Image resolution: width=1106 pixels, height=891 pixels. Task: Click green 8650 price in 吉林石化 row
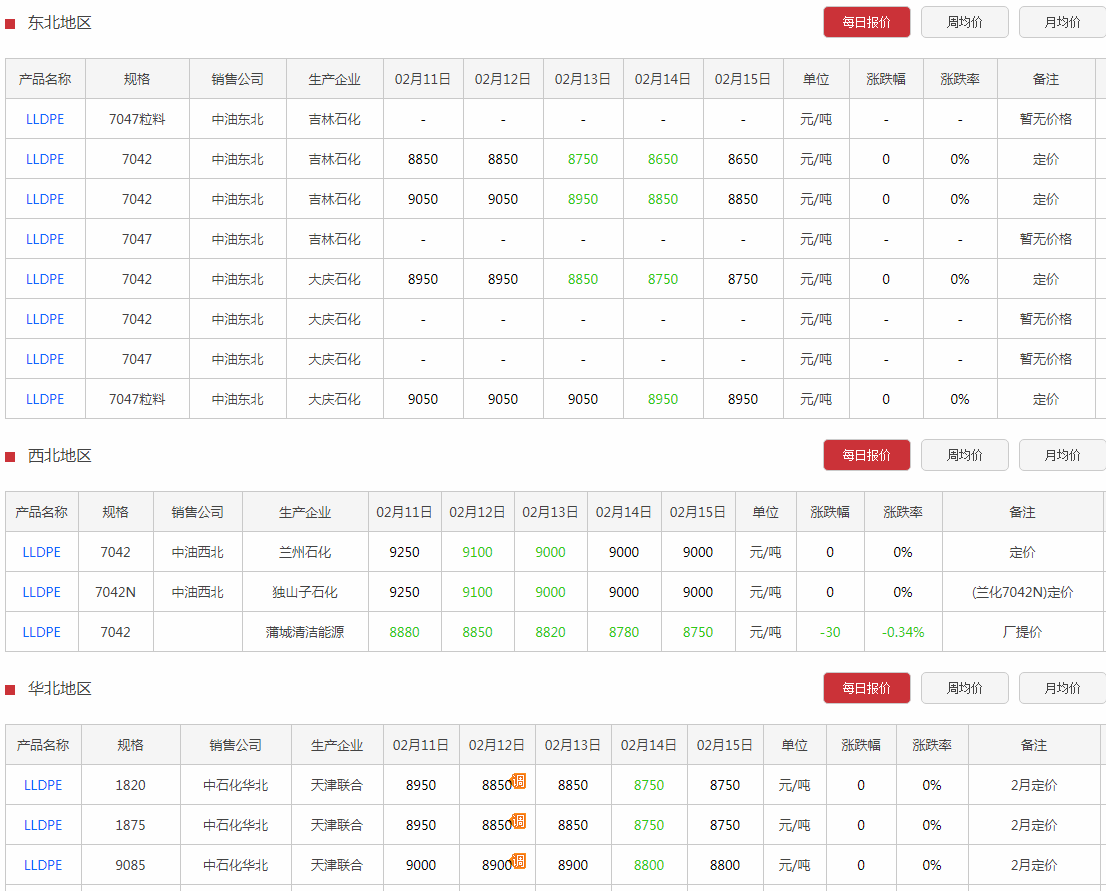663,159
